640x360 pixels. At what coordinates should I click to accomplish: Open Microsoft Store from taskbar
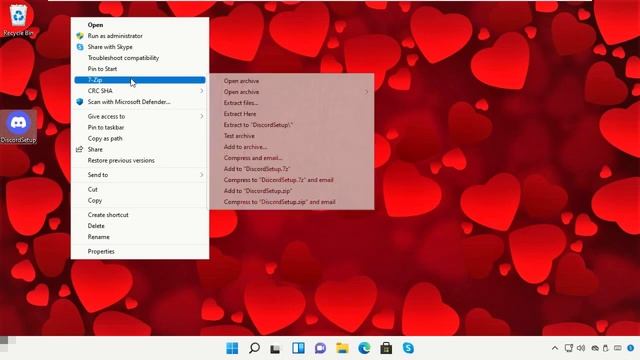386,348
